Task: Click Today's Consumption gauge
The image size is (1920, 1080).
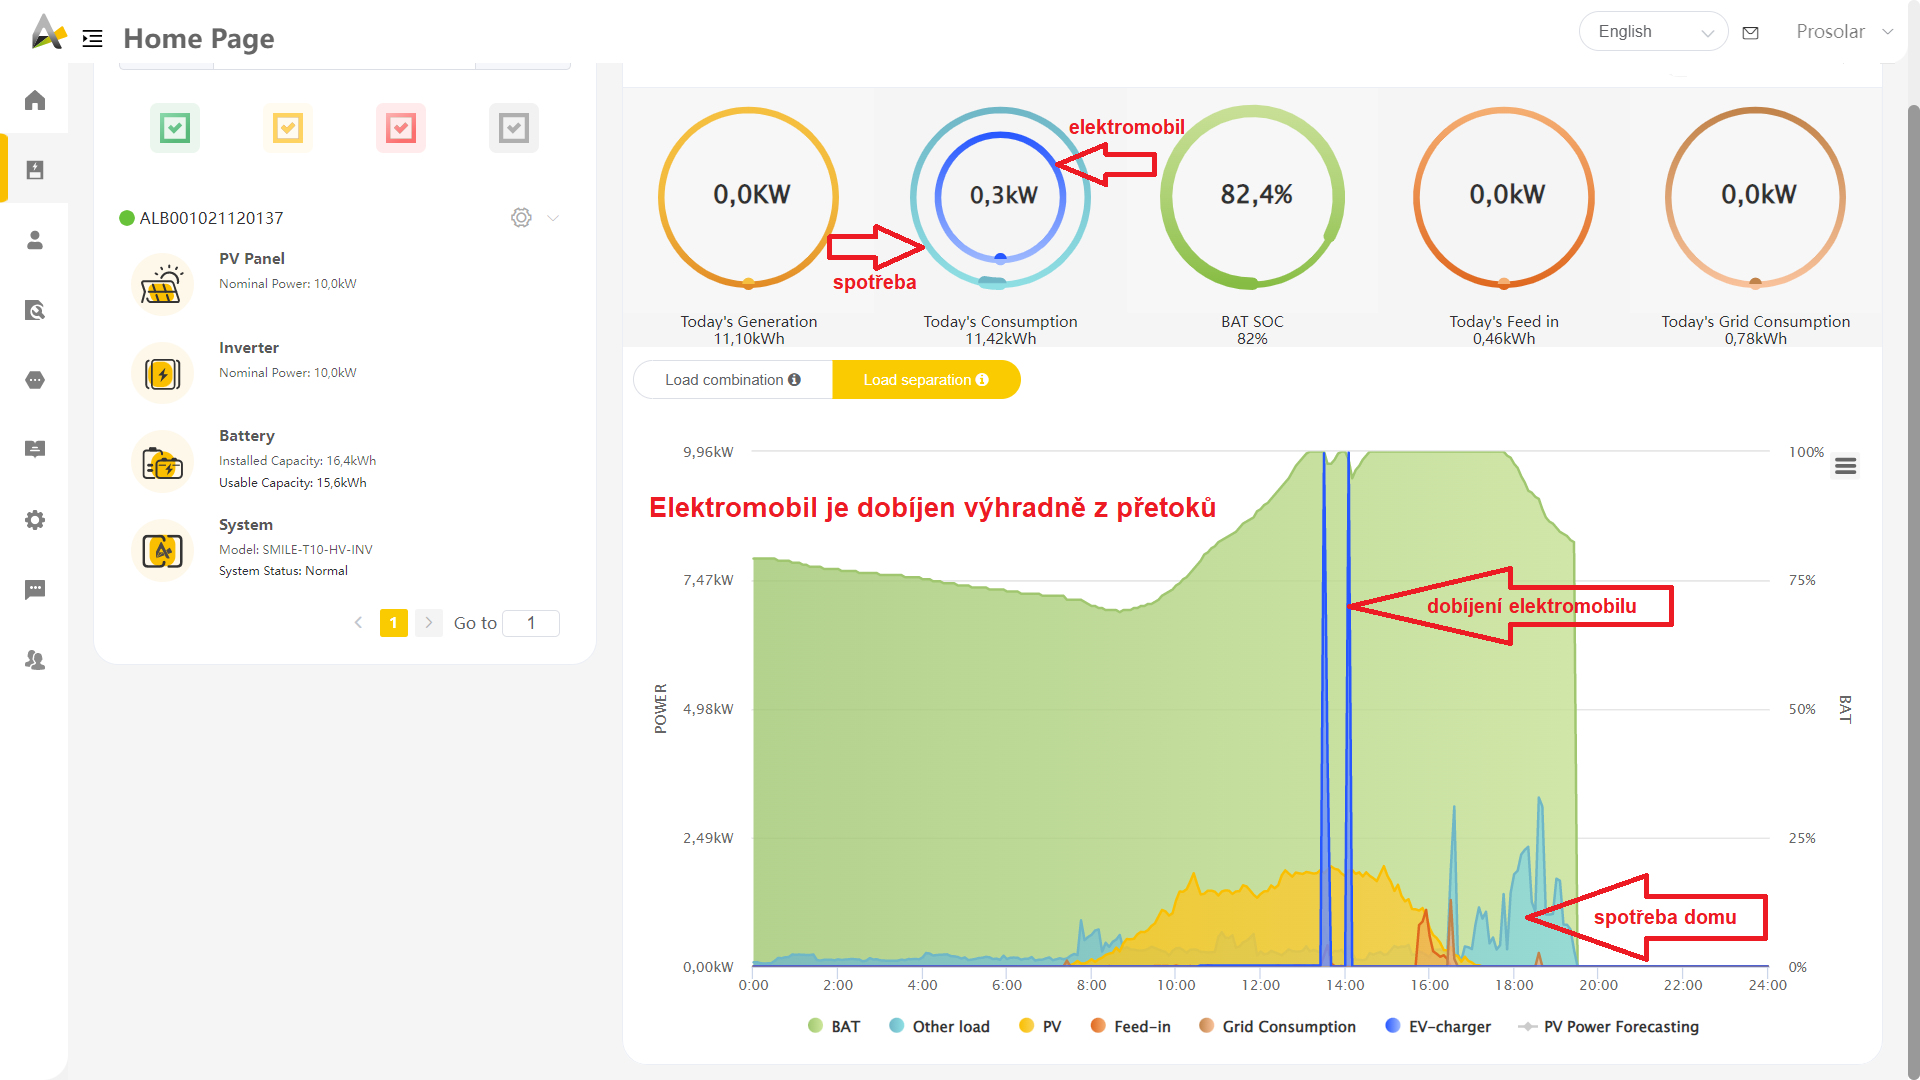Action: [1000, 197]
